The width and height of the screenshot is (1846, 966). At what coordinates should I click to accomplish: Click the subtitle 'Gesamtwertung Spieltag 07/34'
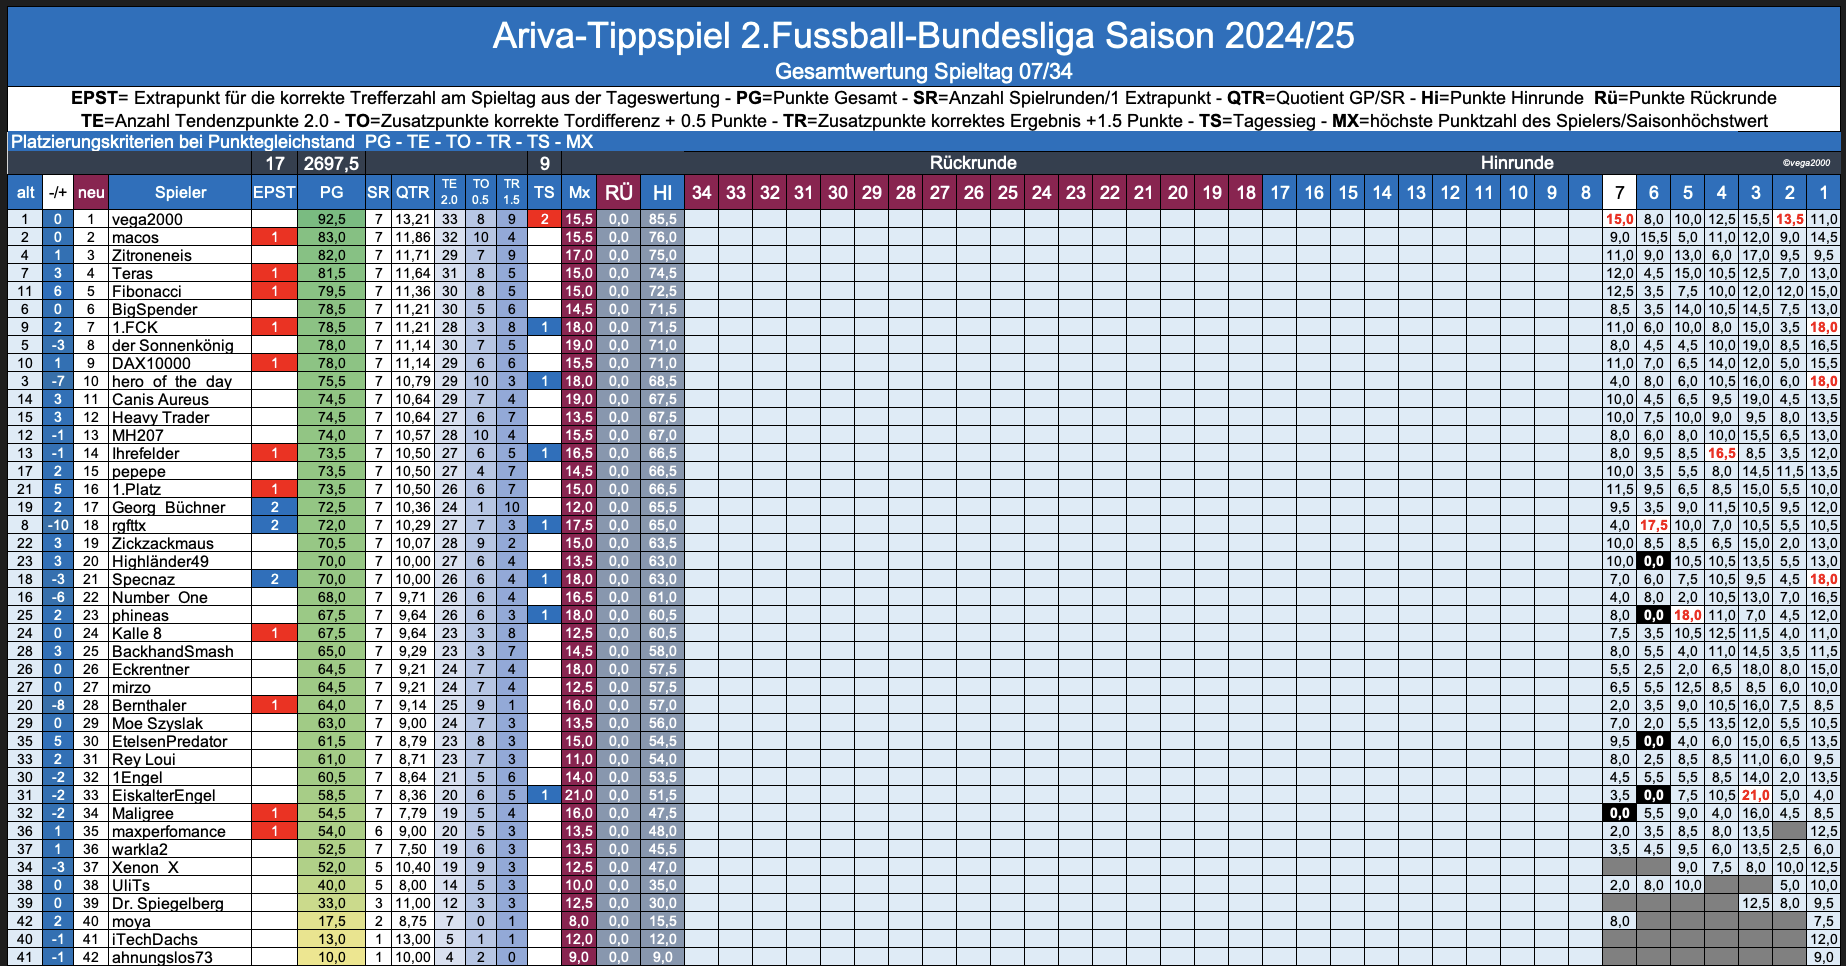(923, 71)
